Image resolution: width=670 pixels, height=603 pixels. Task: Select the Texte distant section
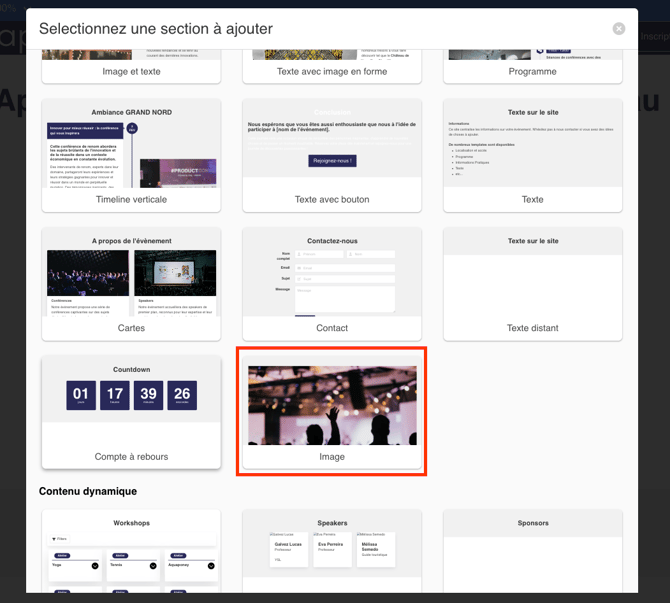pos(532,284)
